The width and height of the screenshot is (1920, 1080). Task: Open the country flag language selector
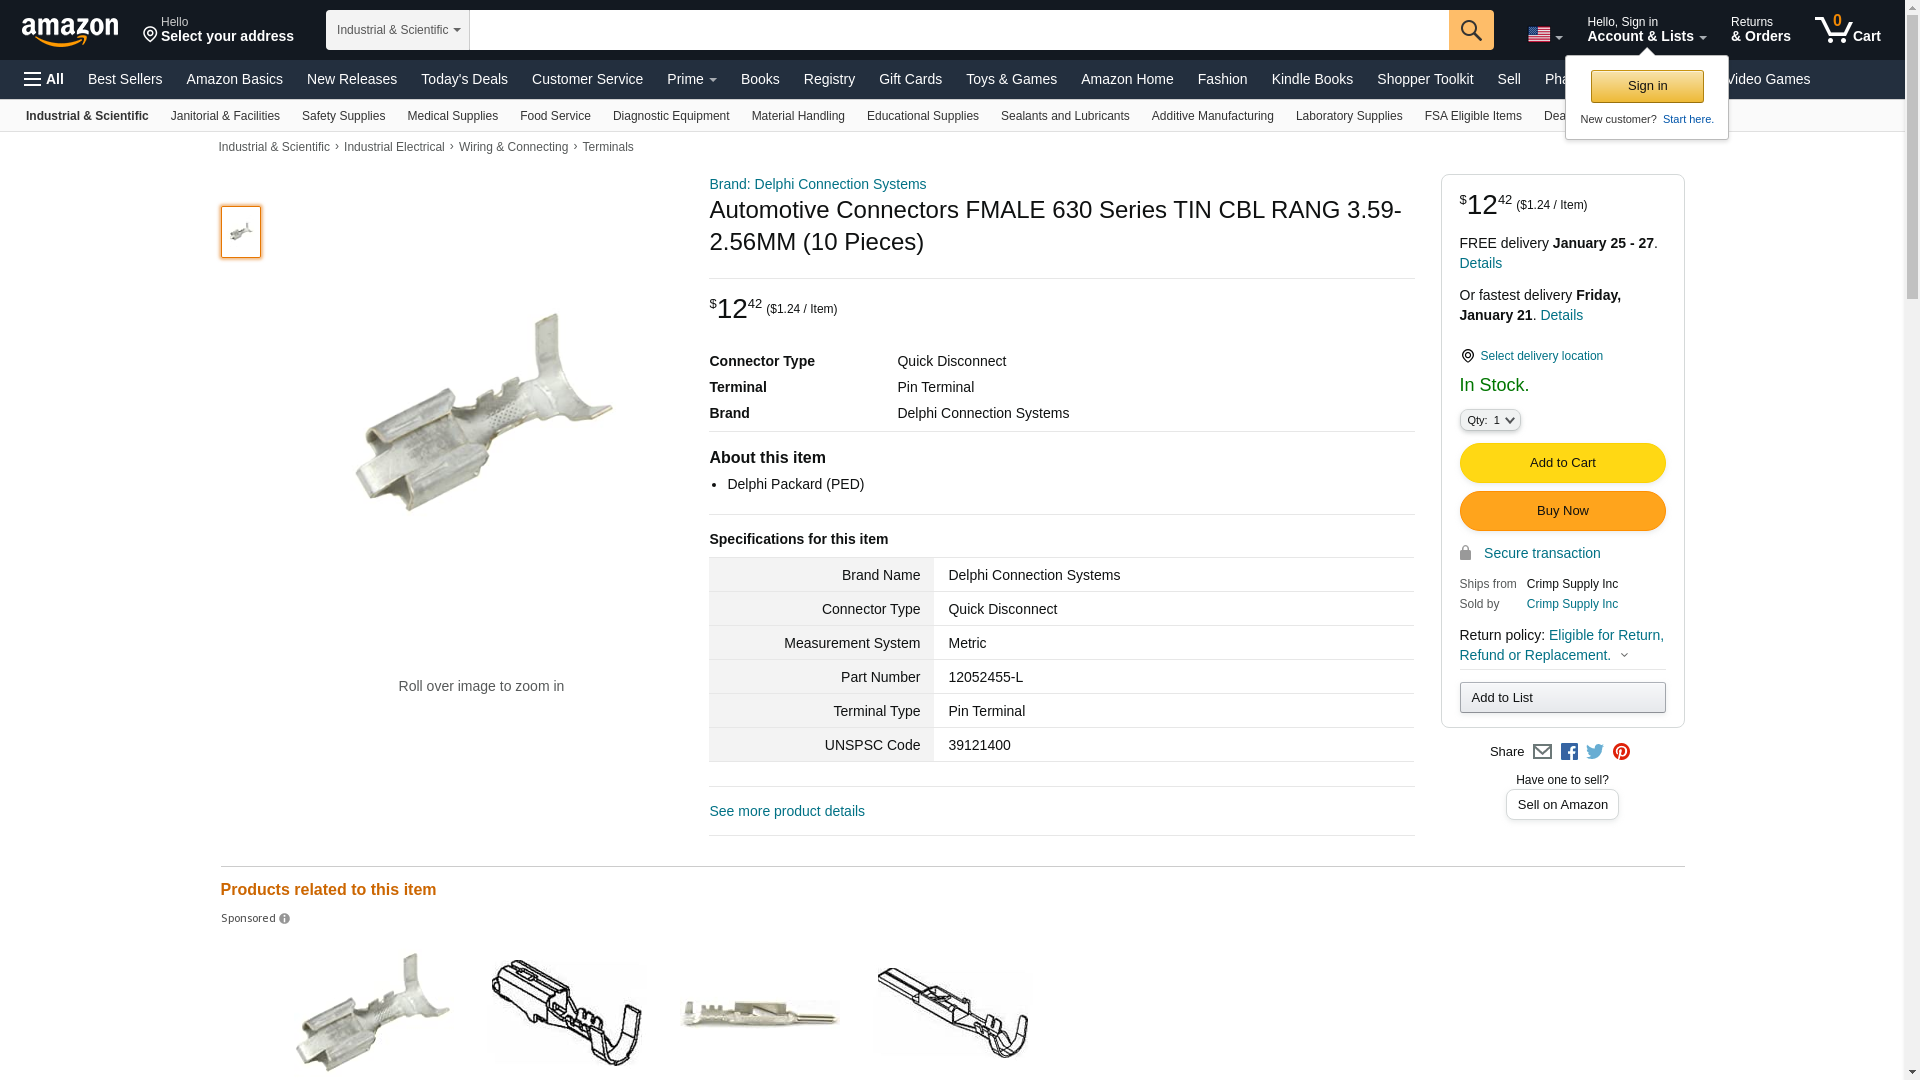pos(1544,35)
